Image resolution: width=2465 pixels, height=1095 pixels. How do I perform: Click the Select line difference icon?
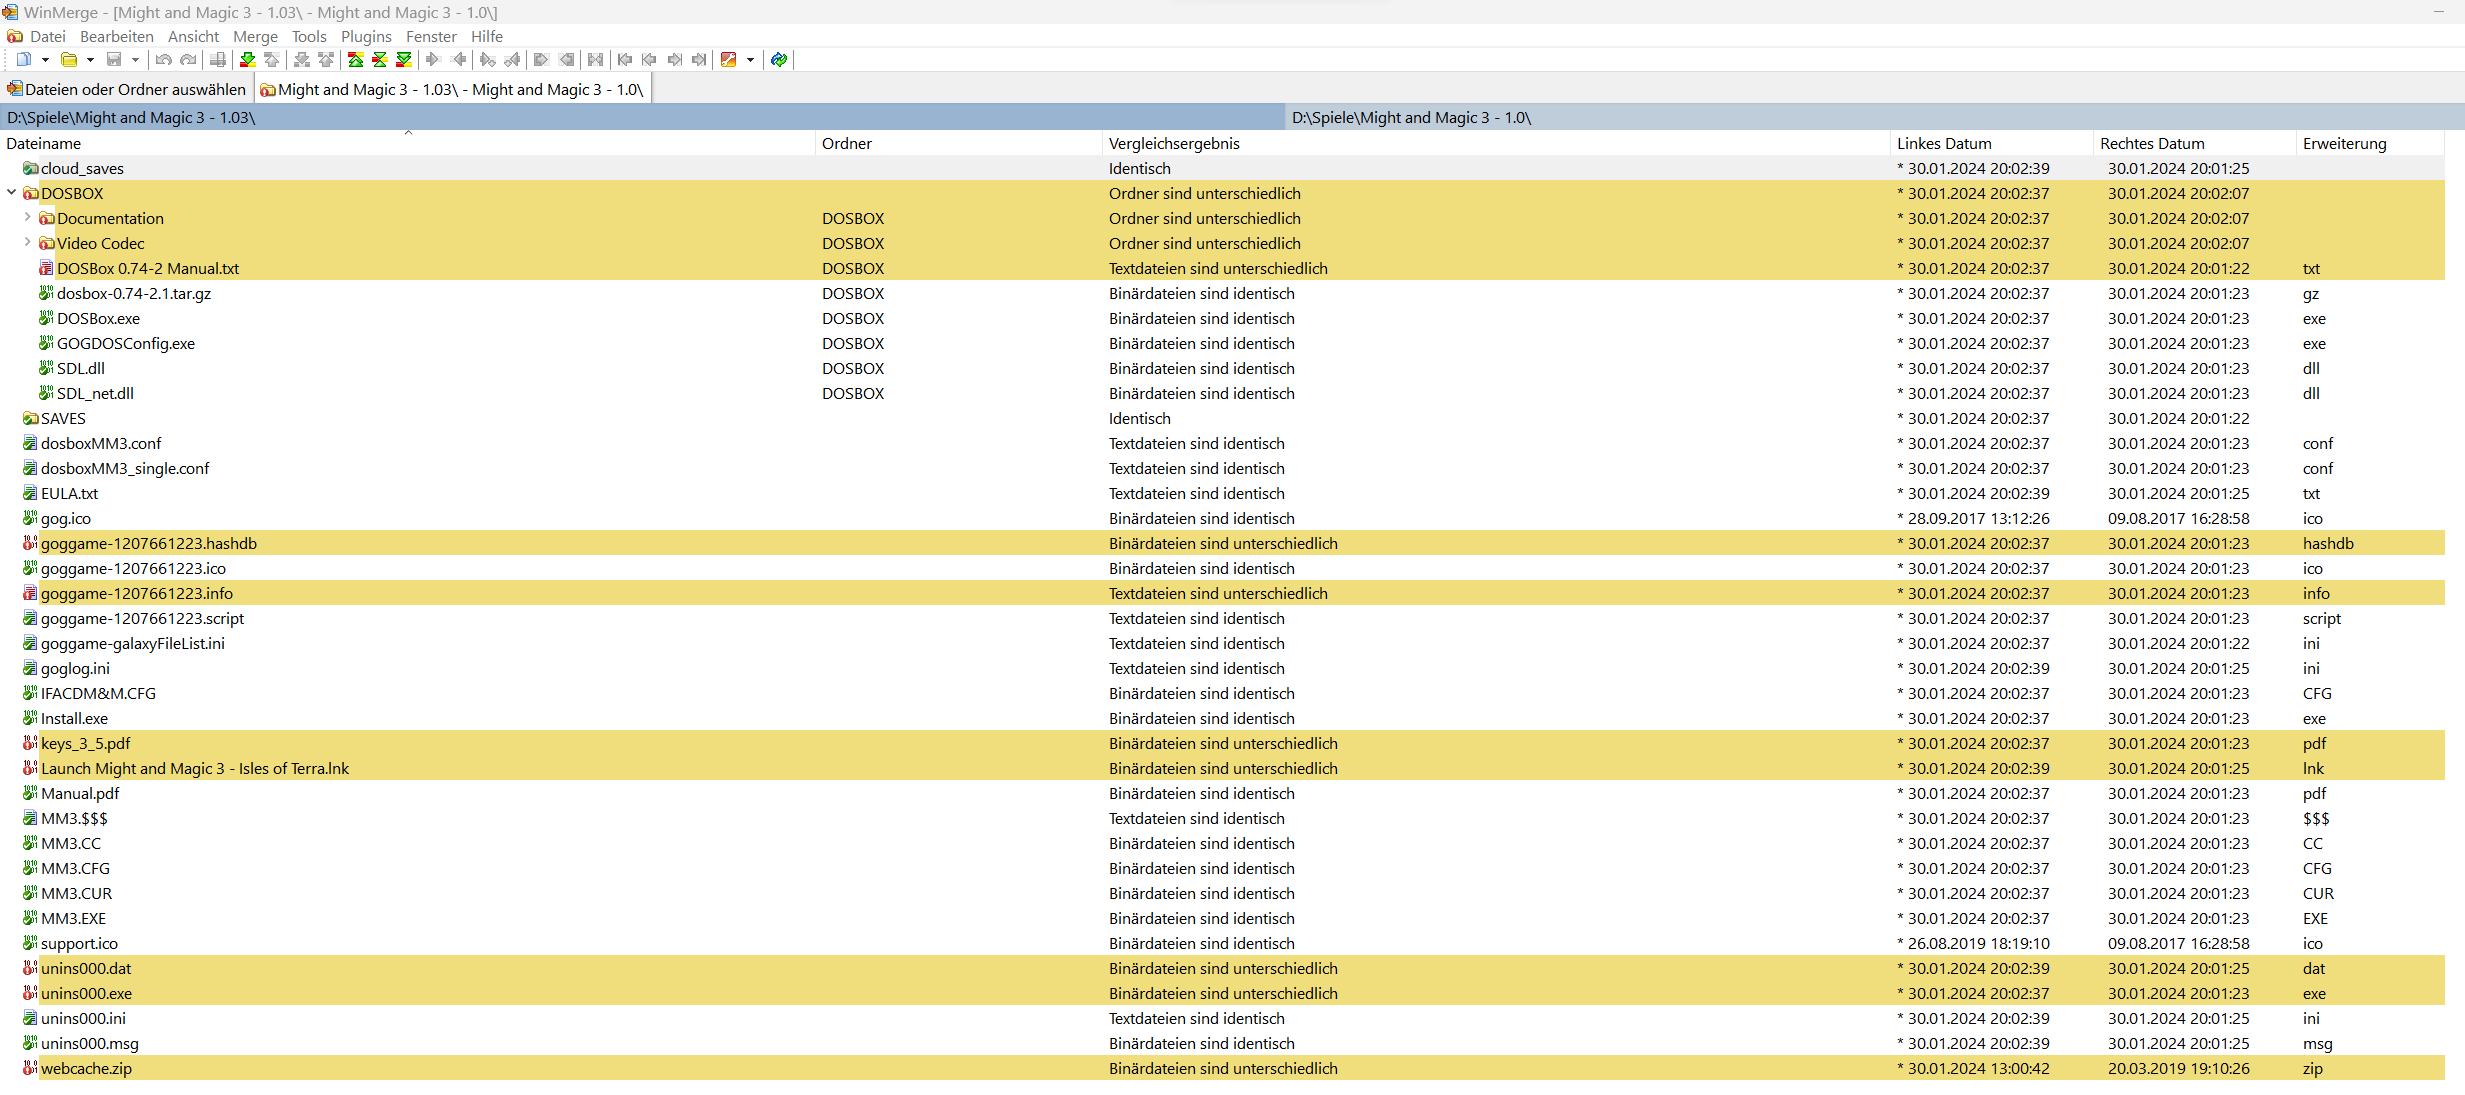pos(217,60)
